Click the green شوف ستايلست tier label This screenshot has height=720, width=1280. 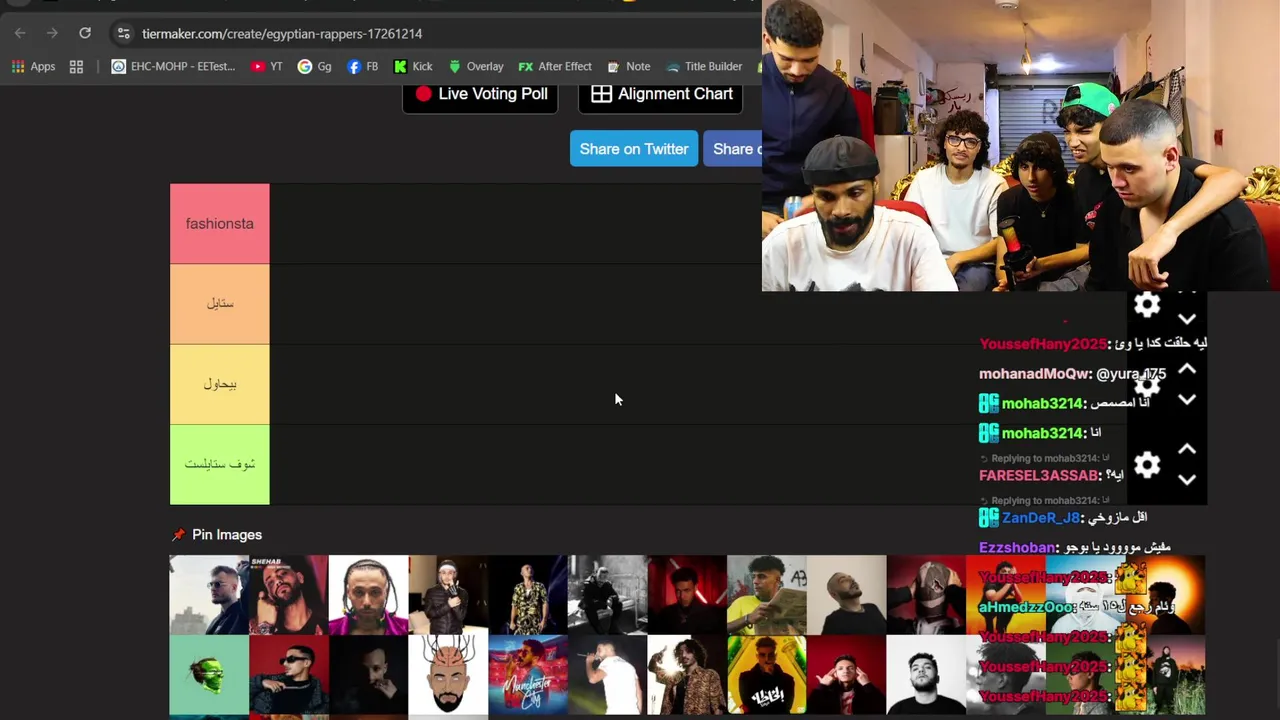point(220,464)
